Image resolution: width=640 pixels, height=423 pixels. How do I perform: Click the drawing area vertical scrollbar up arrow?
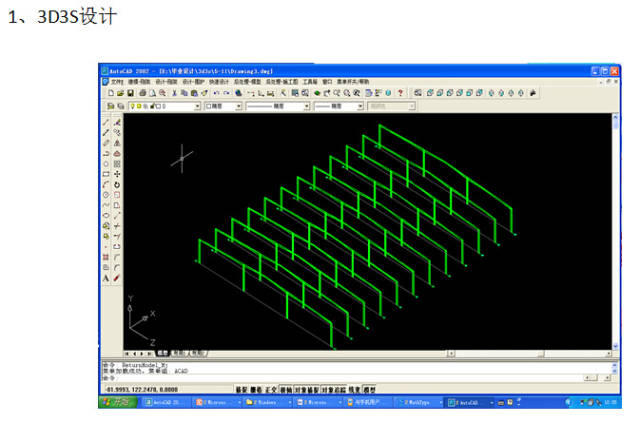coord(616,117)
